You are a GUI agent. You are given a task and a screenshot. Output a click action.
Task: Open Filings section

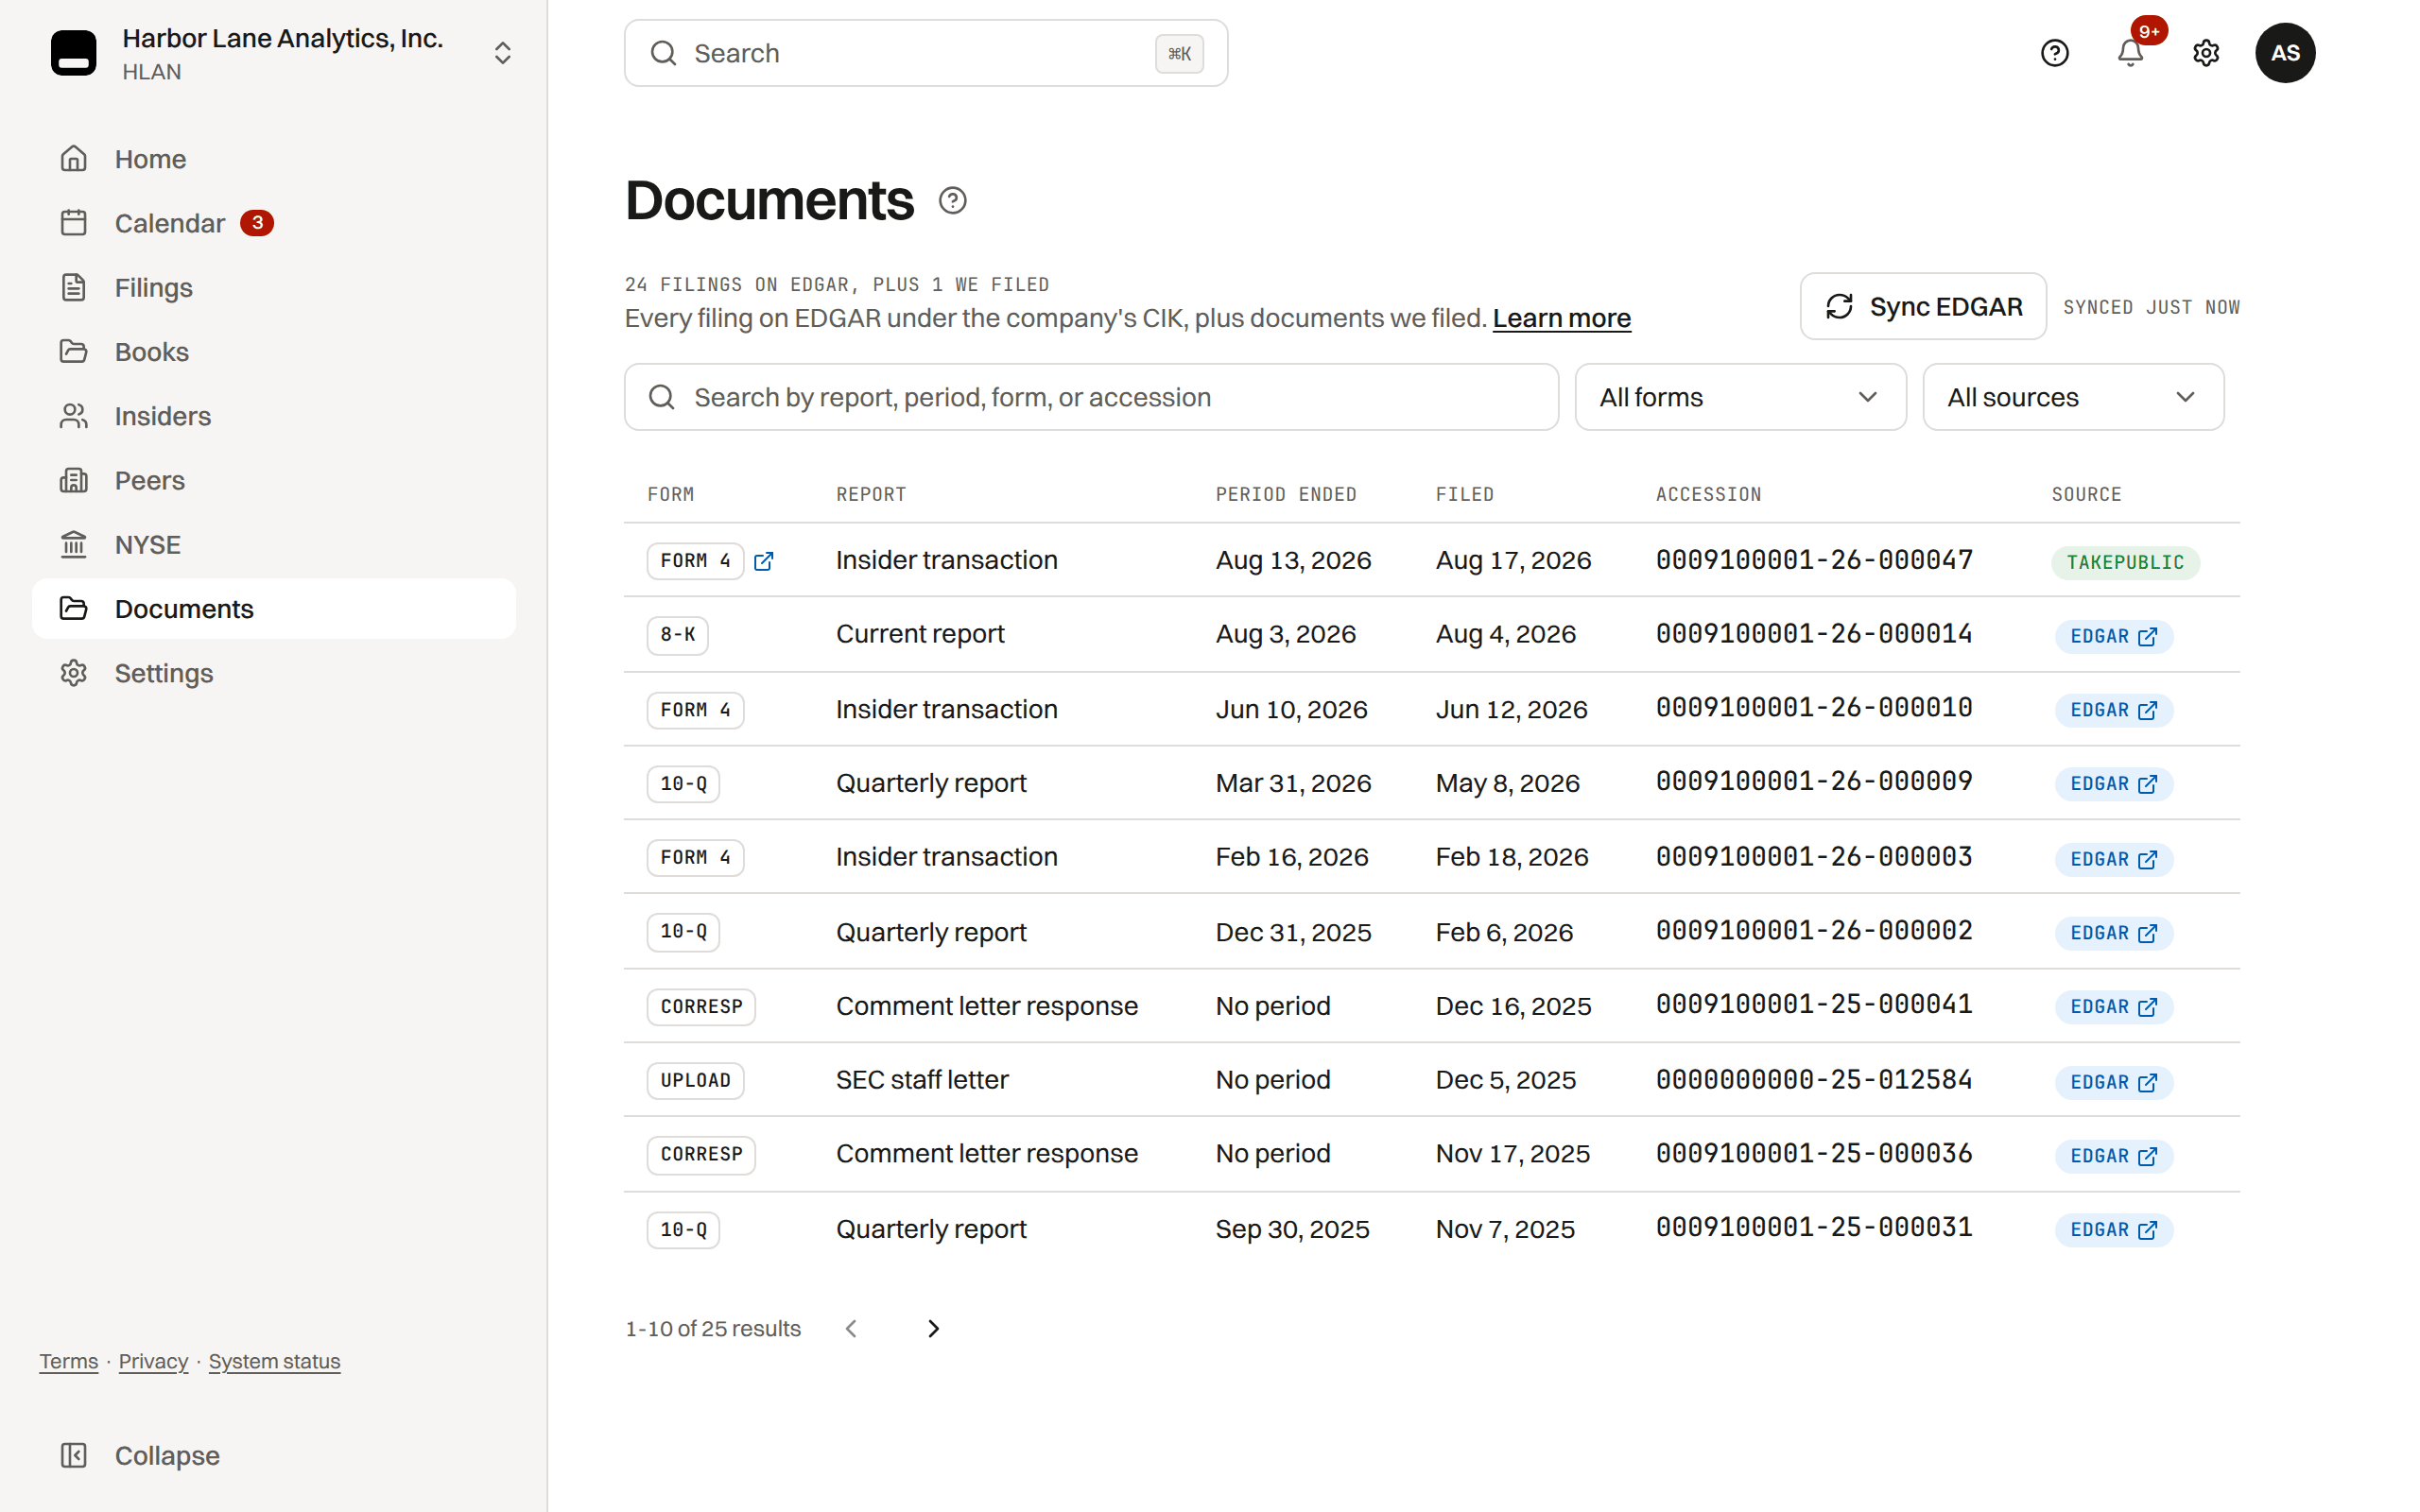[274, 288]
